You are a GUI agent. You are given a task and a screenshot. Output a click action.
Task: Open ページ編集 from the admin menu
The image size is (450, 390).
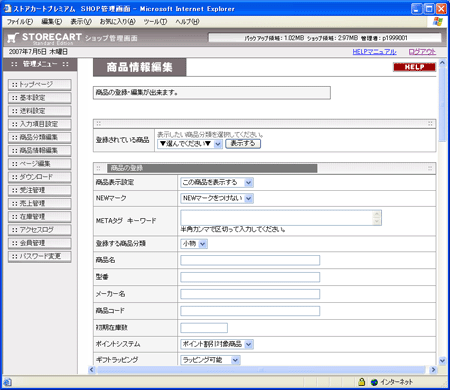(40, 164)
